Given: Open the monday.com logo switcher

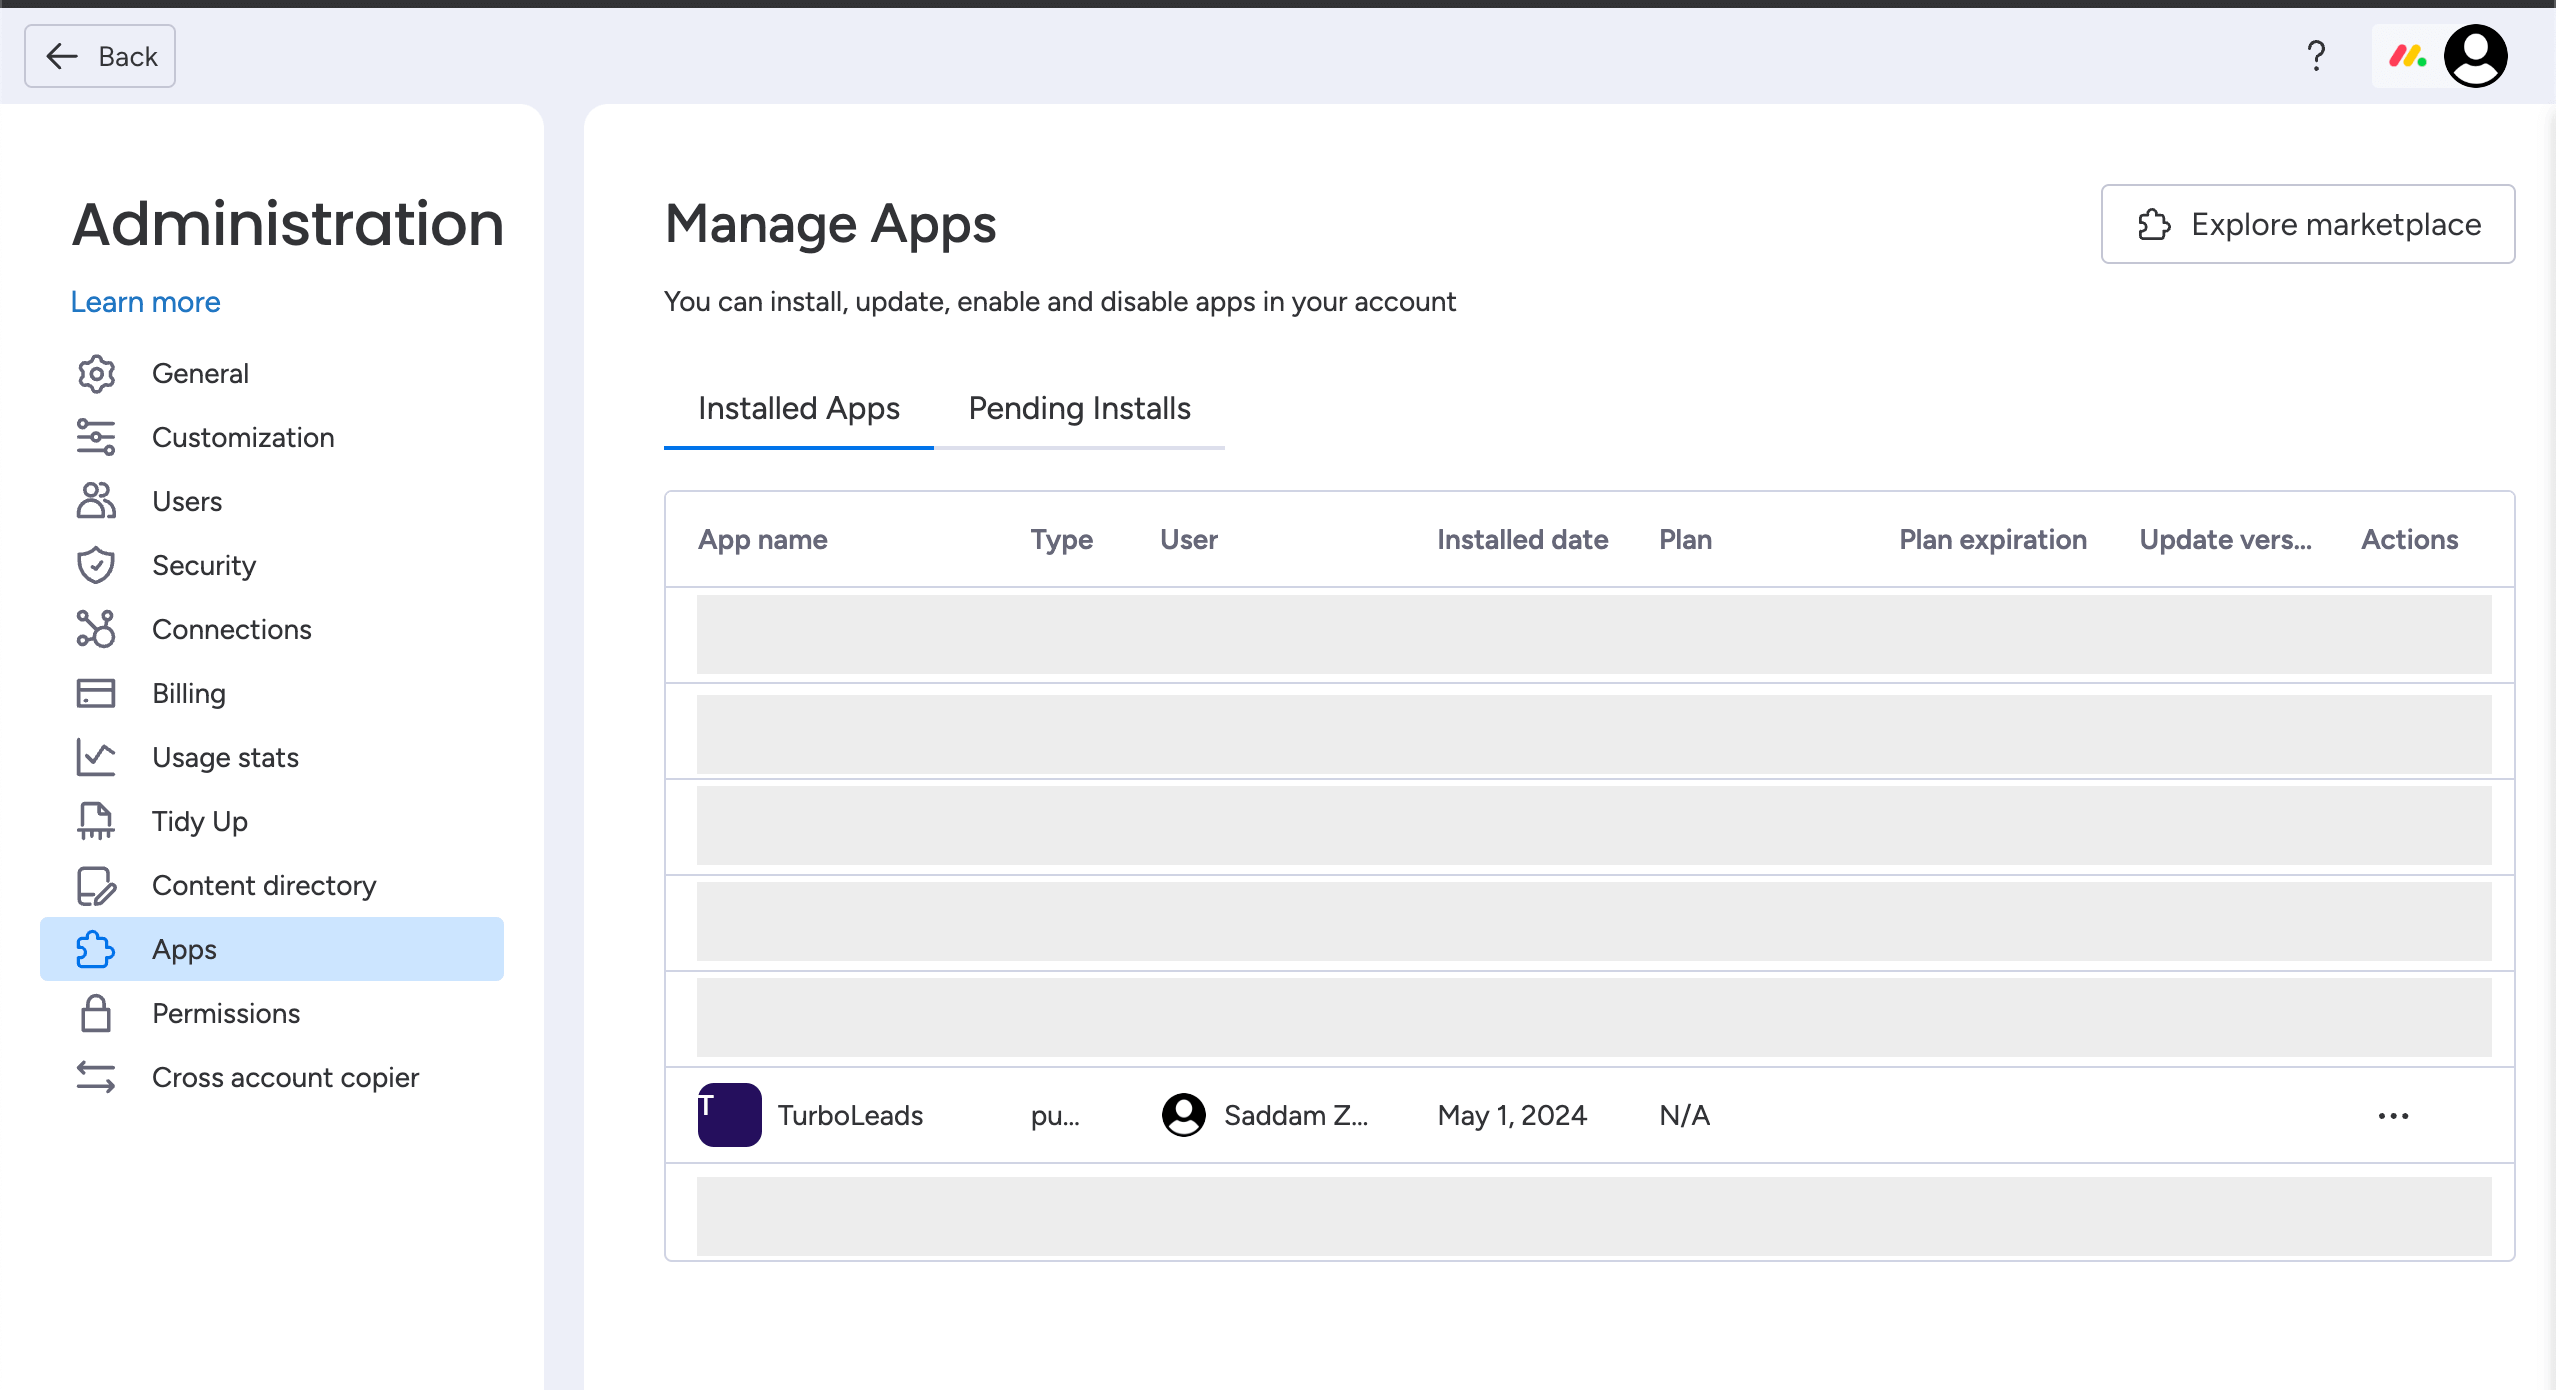Looking at the screenshot, I should (x=2408, y=56).
